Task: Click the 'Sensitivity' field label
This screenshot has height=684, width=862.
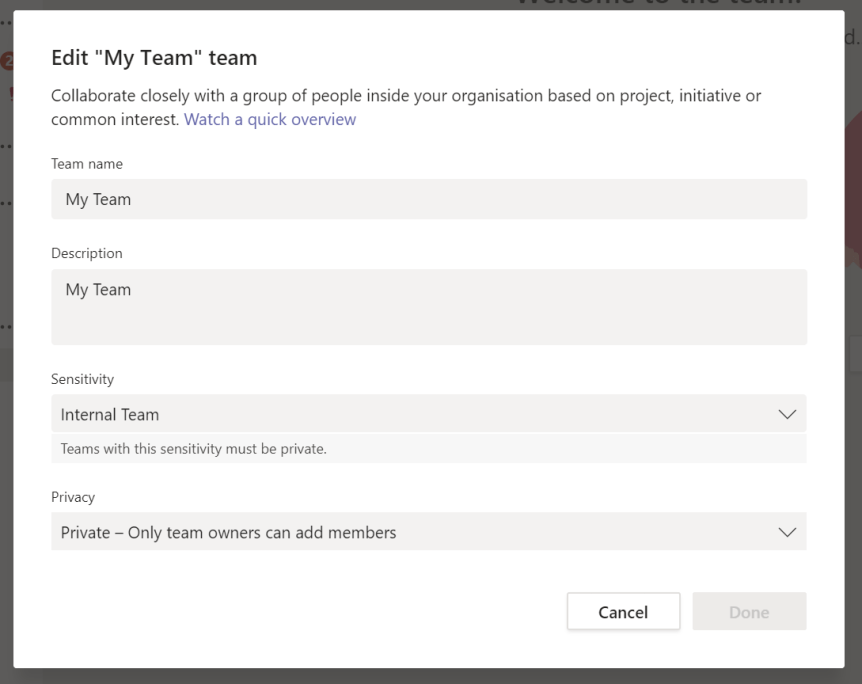Action: [x=82, y=379]
